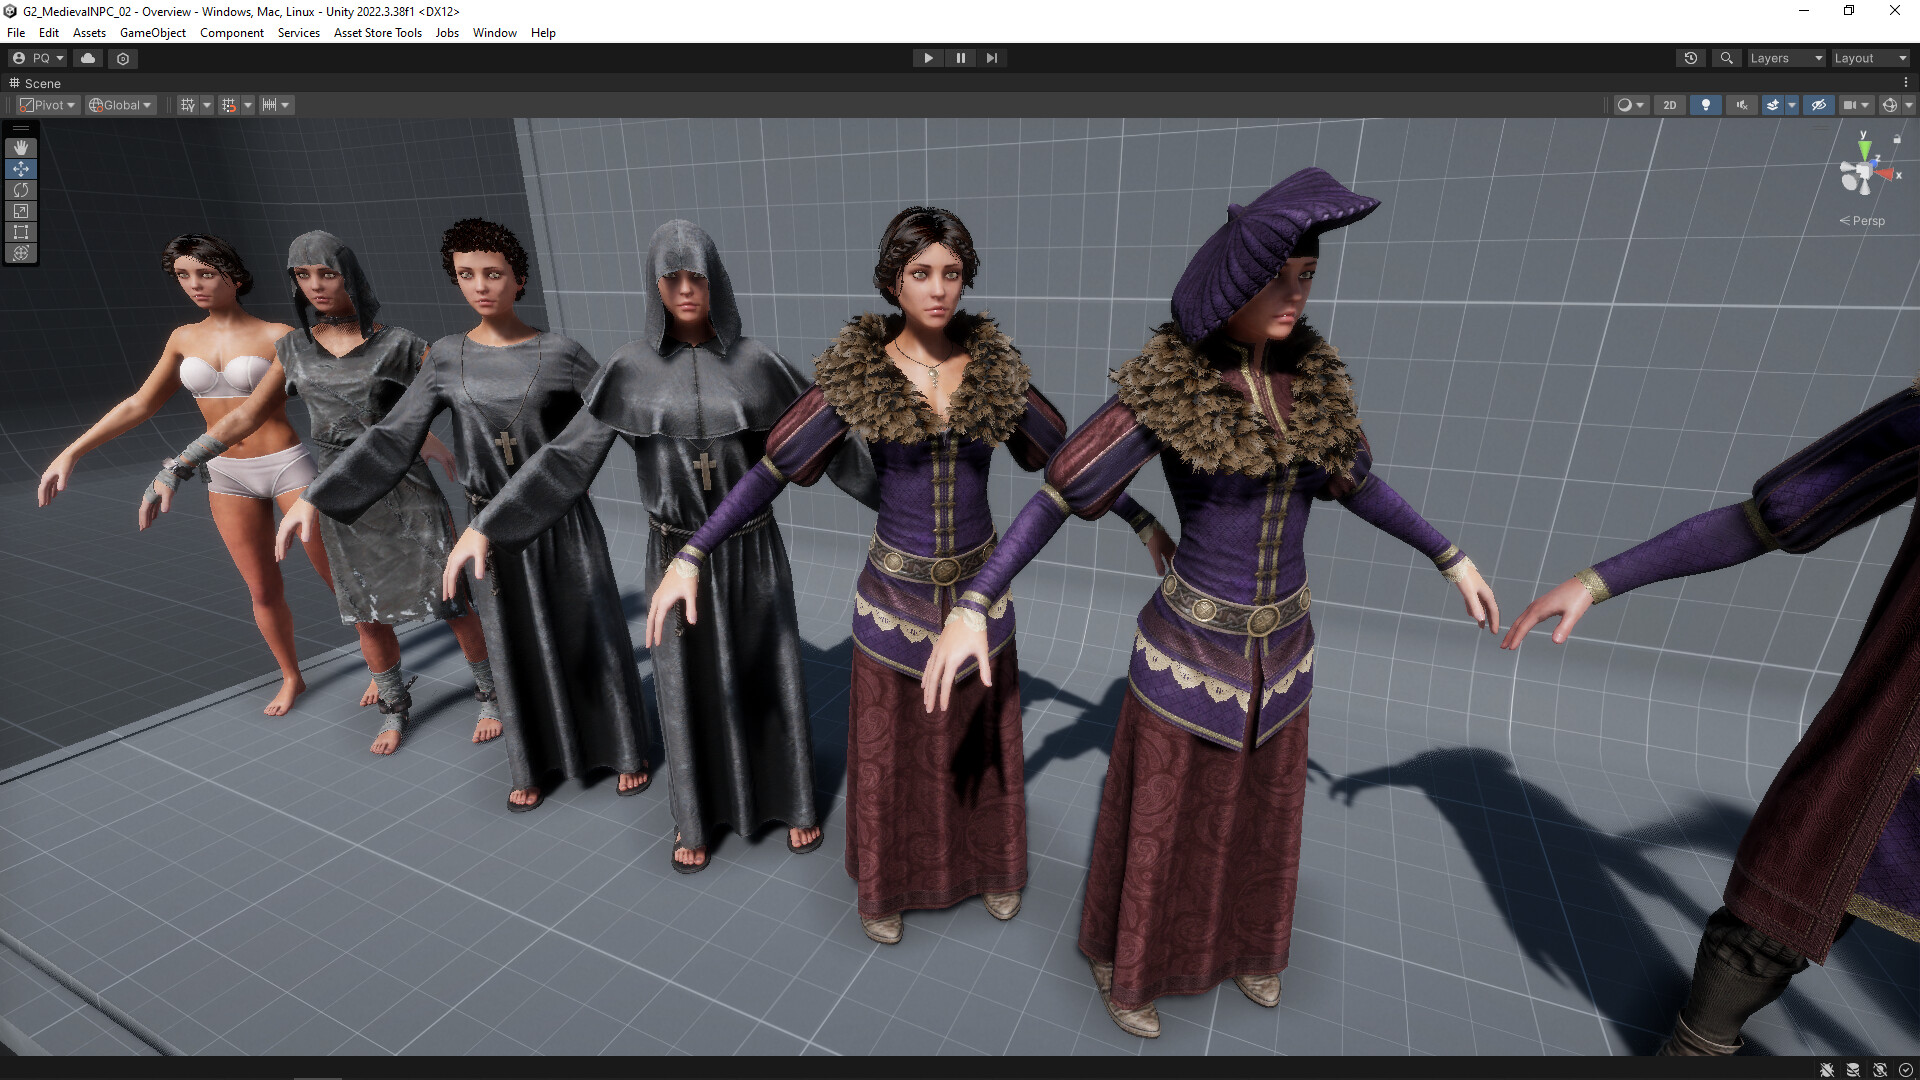Open the Pivot handle position dropdown

[47, 104]
